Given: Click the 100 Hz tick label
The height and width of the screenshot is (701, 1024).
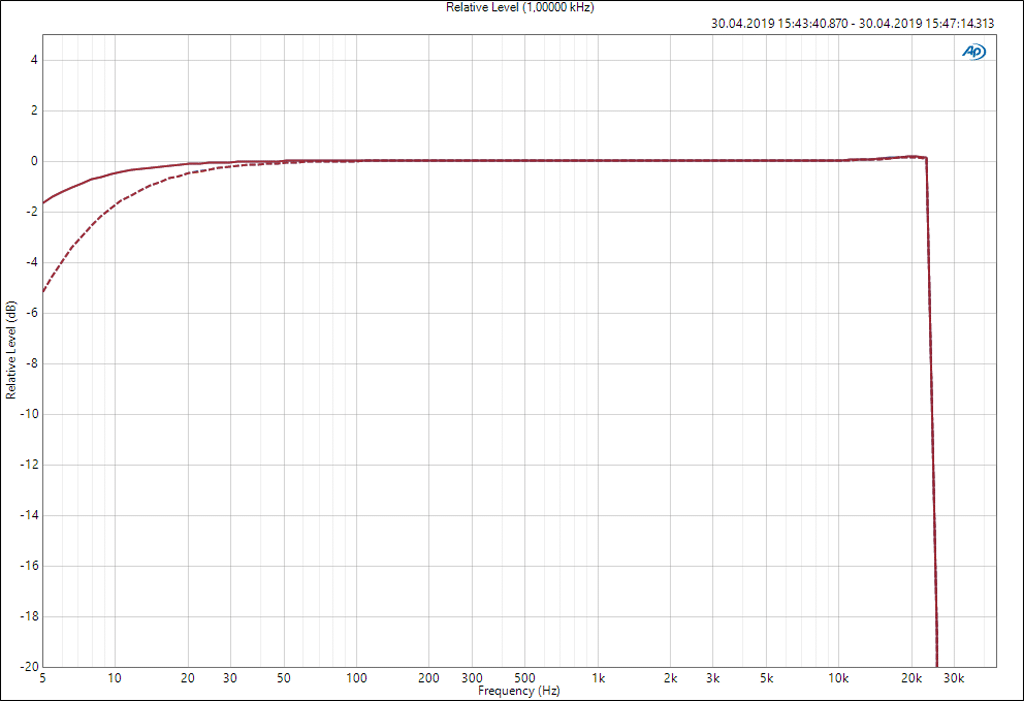Looking at the screenshot, I should point(357,678).
